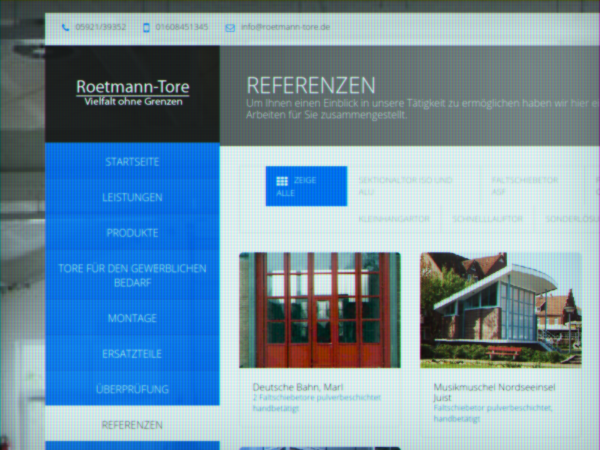This screenshot has height=450, width=600.
Task: Open the red folding door thumbnail
Action: click(320, 310)
